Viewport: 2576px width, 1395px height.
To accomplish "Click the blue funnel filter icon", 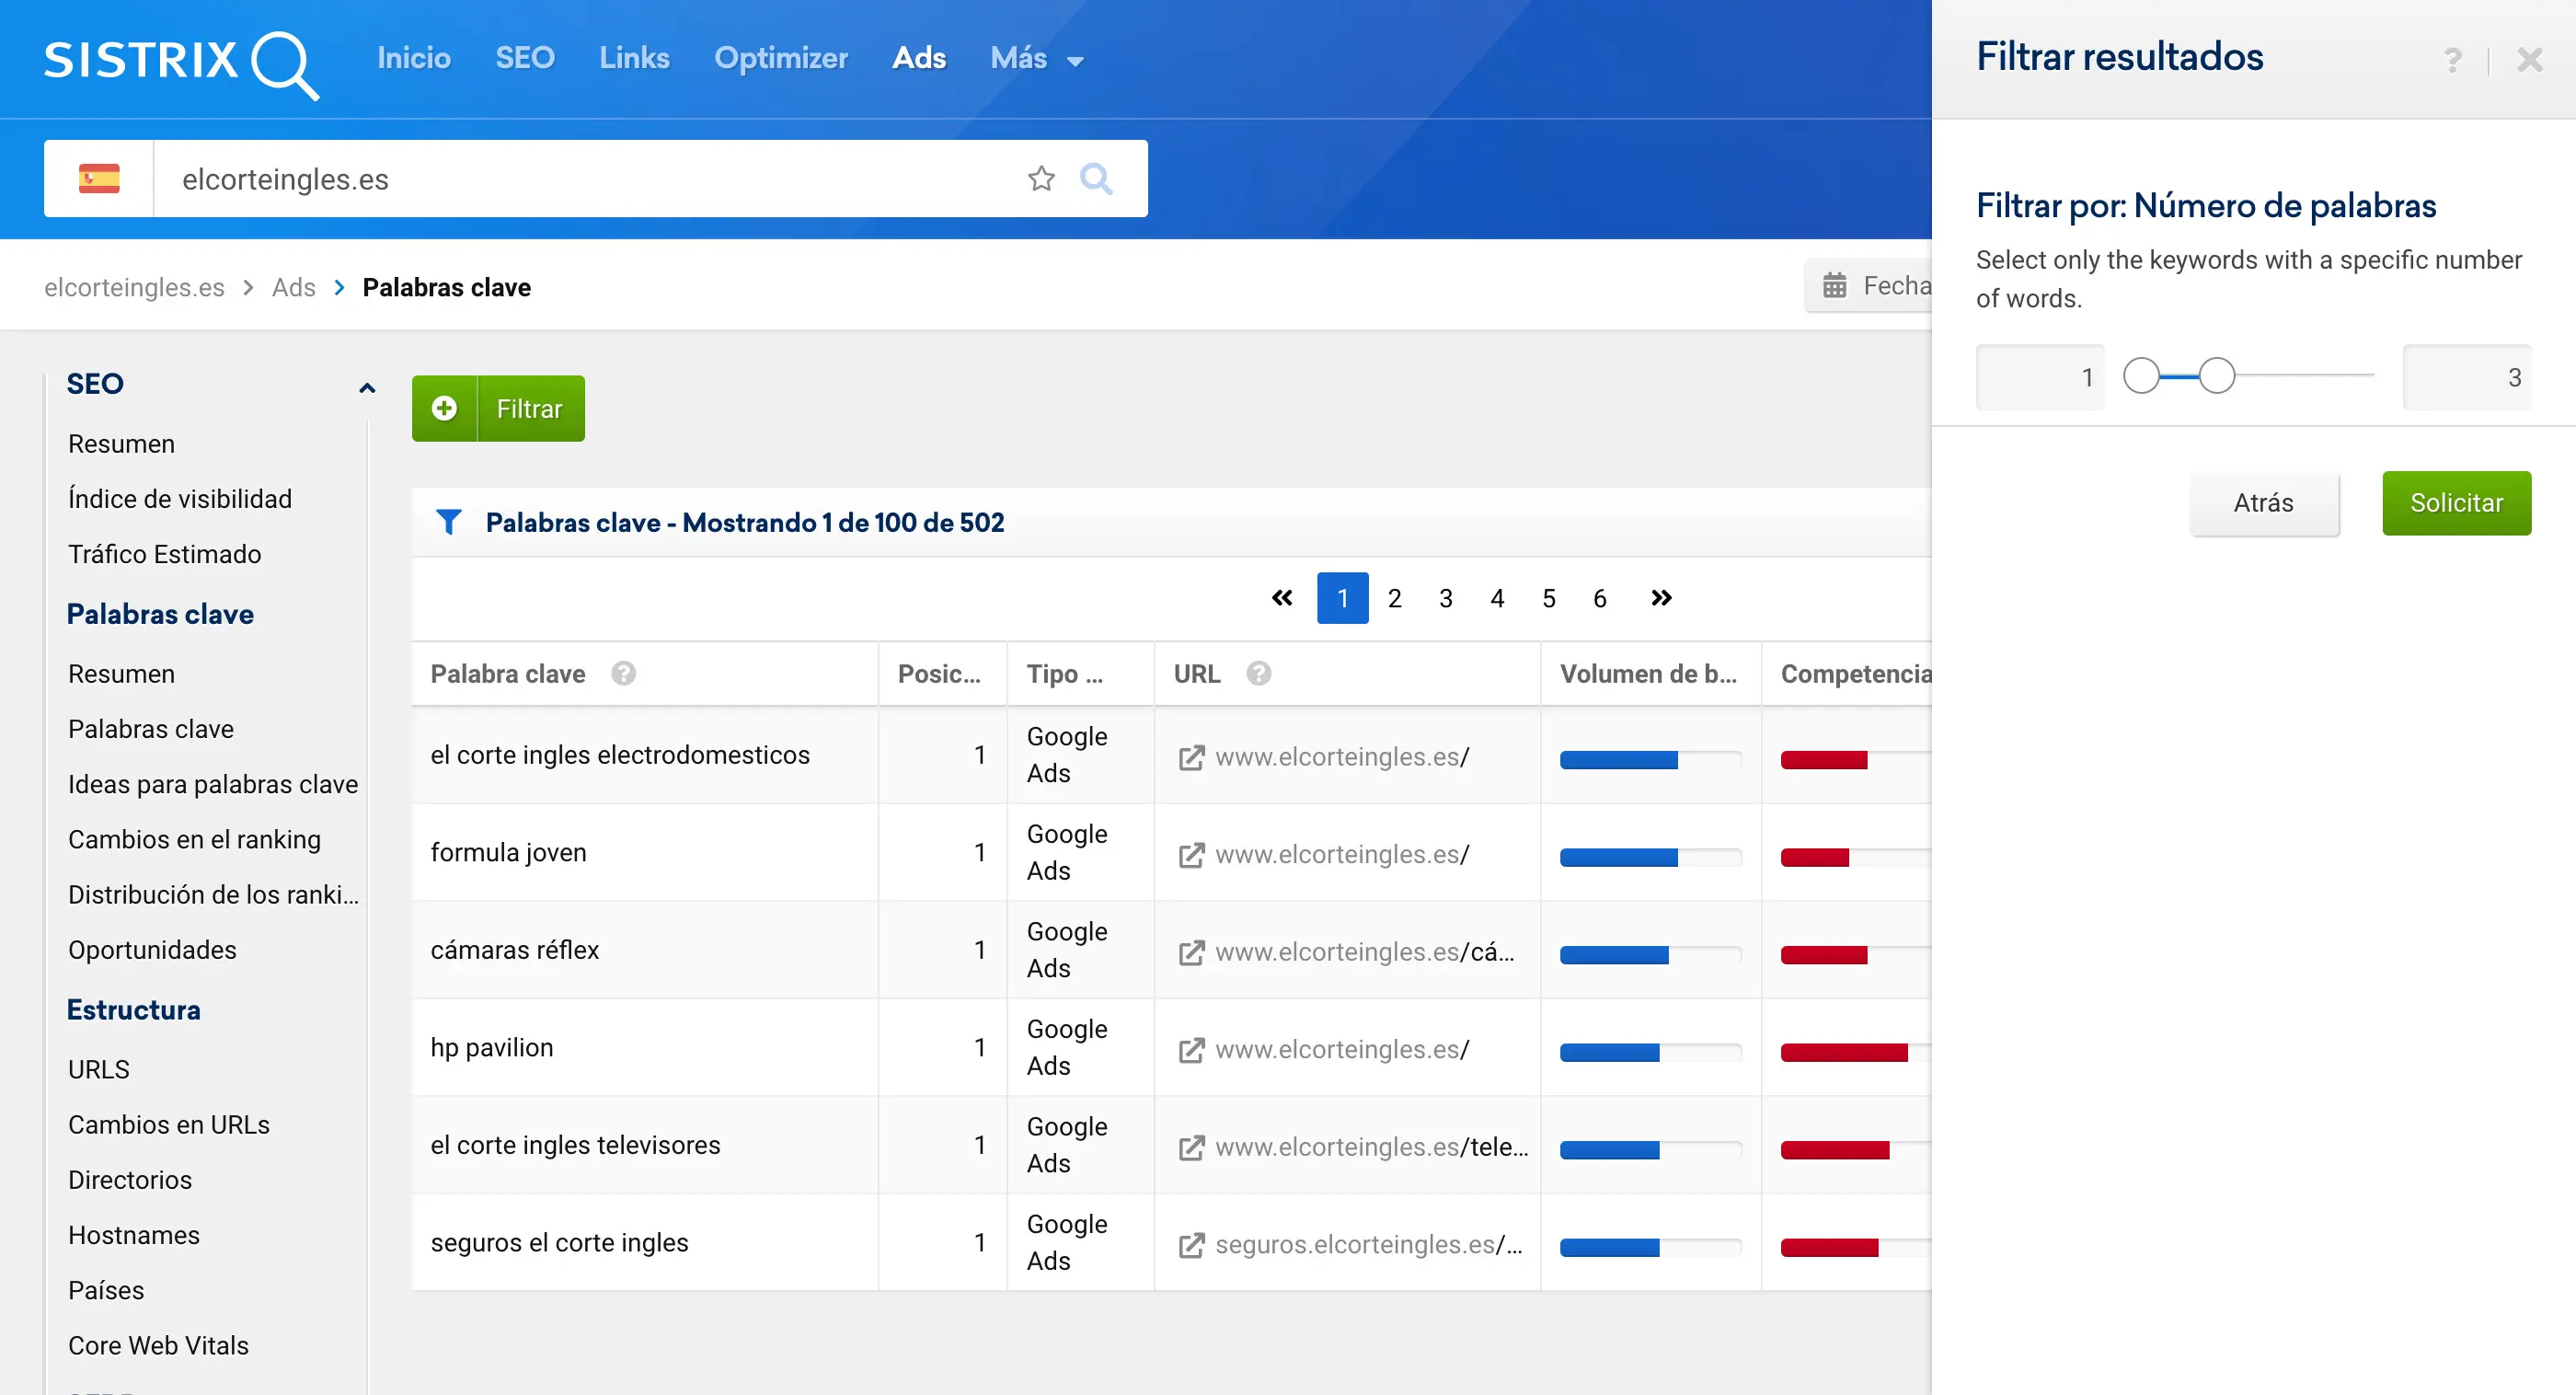I will coord(449,522).
